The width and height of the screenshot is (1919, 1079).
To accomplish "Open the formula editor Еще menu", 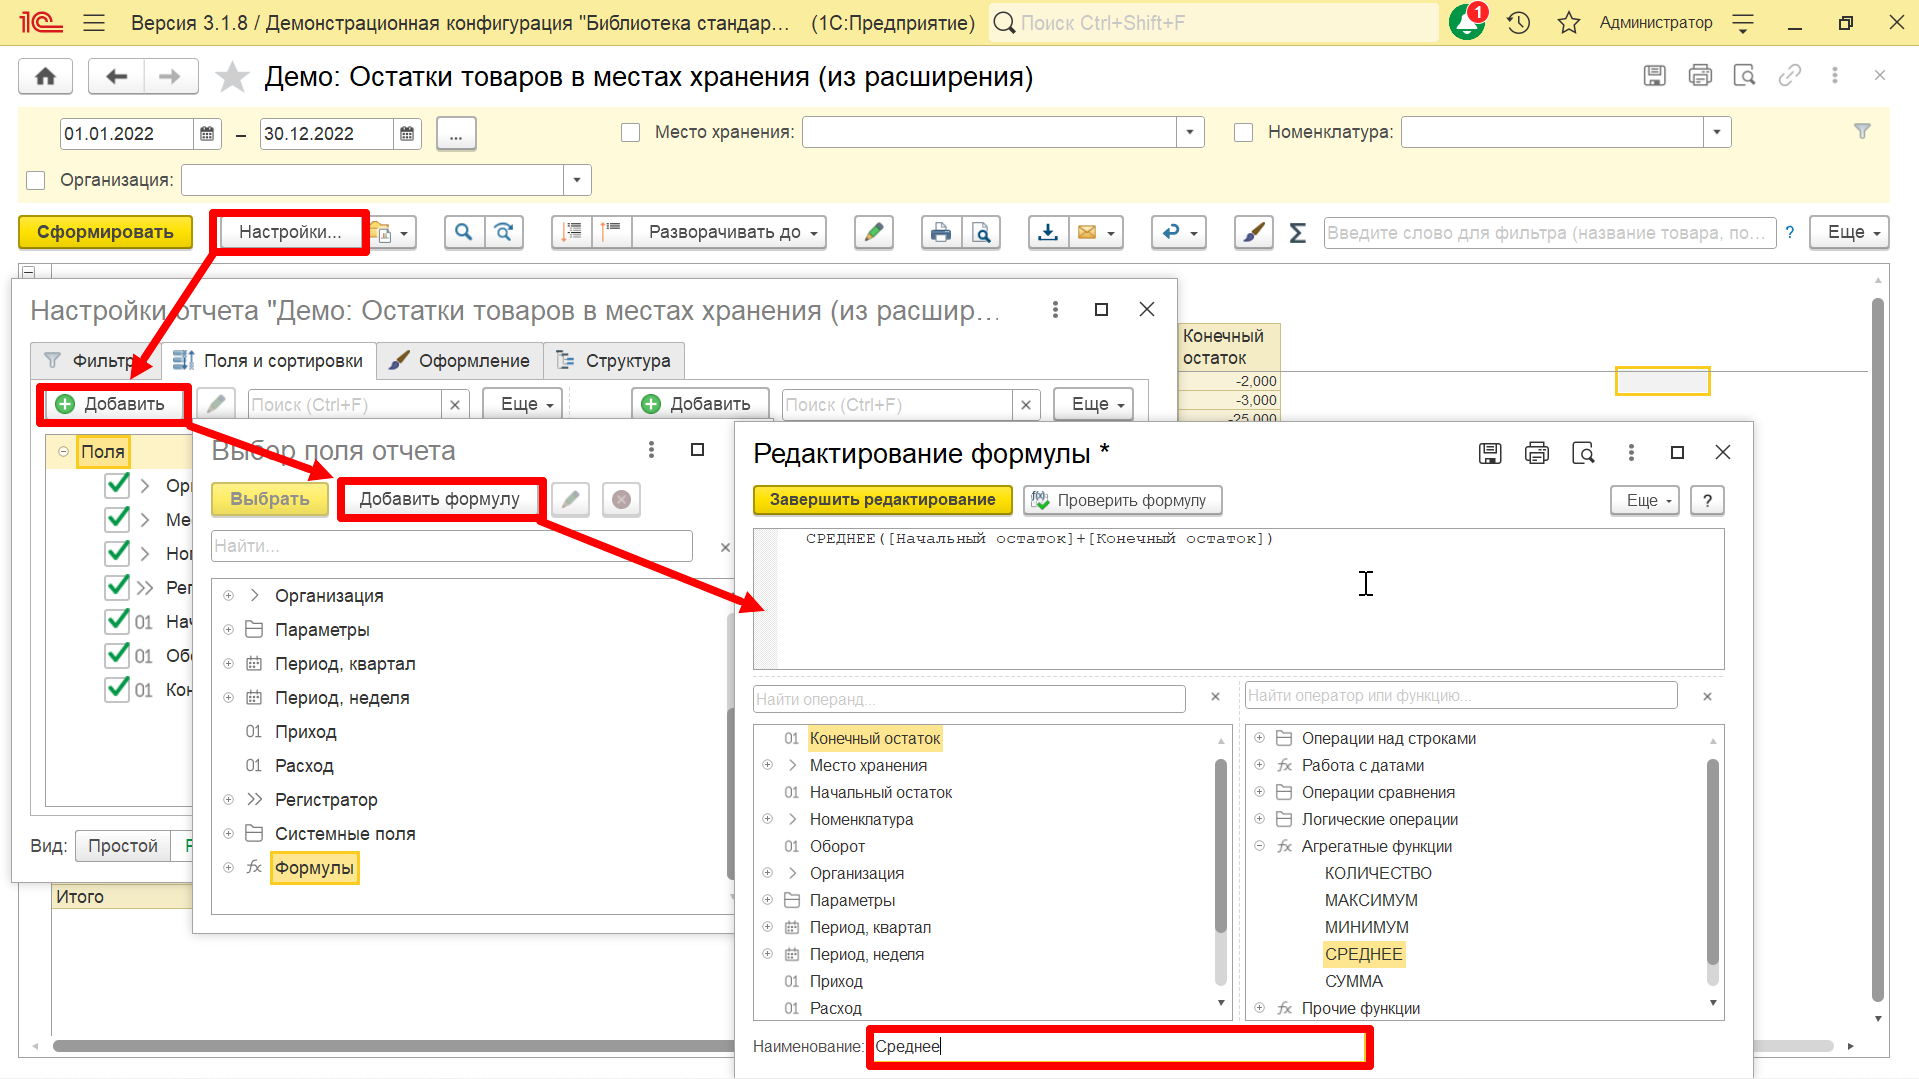I will pos(1647,500).
